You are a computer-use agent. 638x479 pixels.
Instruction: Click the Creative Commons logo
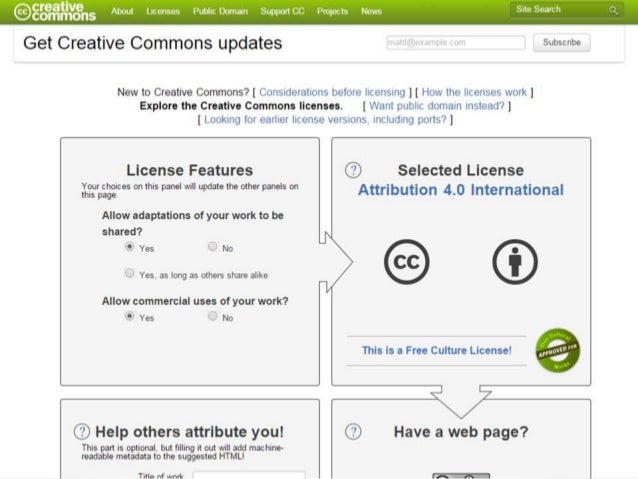coord(55,11)
